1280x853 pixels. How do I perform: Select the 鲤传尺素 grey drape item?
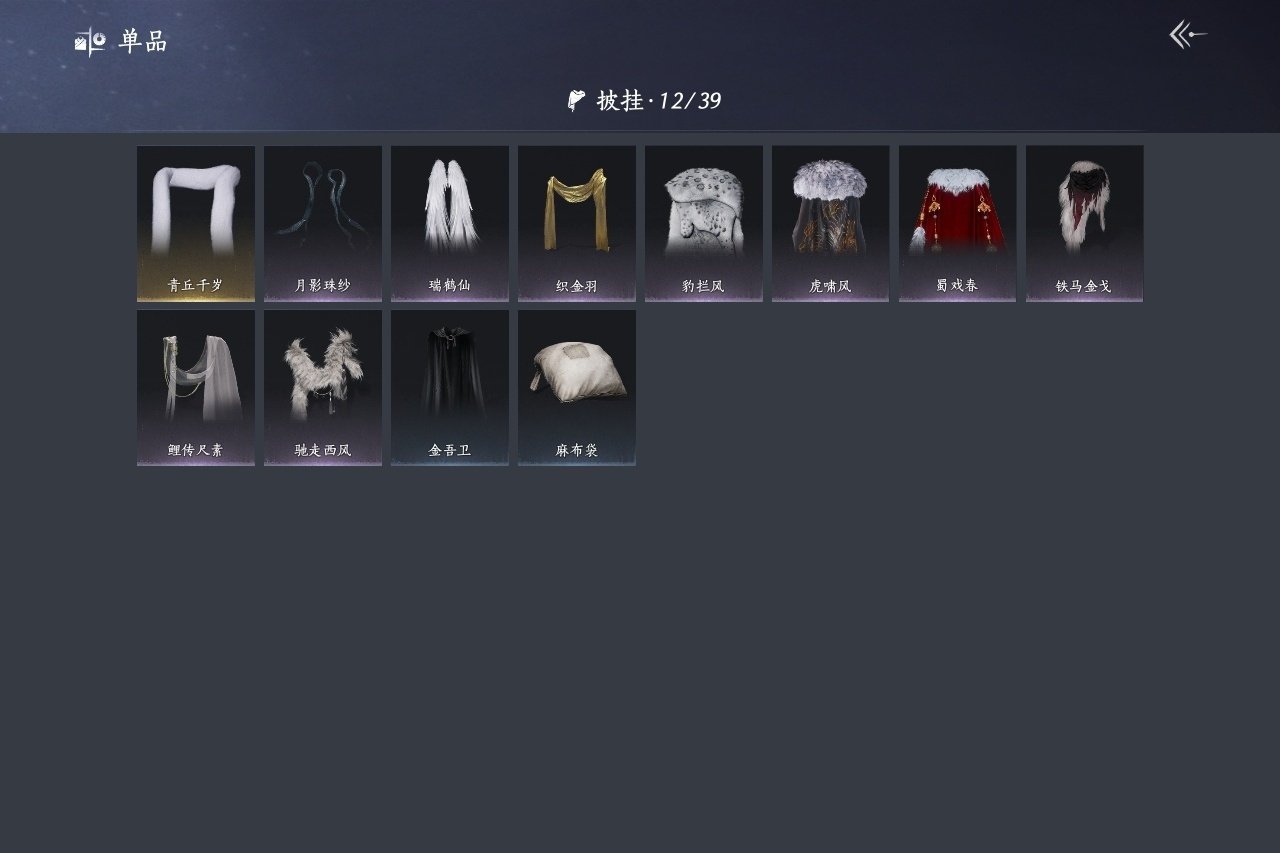pyautogui.click(x=196, y=387)
